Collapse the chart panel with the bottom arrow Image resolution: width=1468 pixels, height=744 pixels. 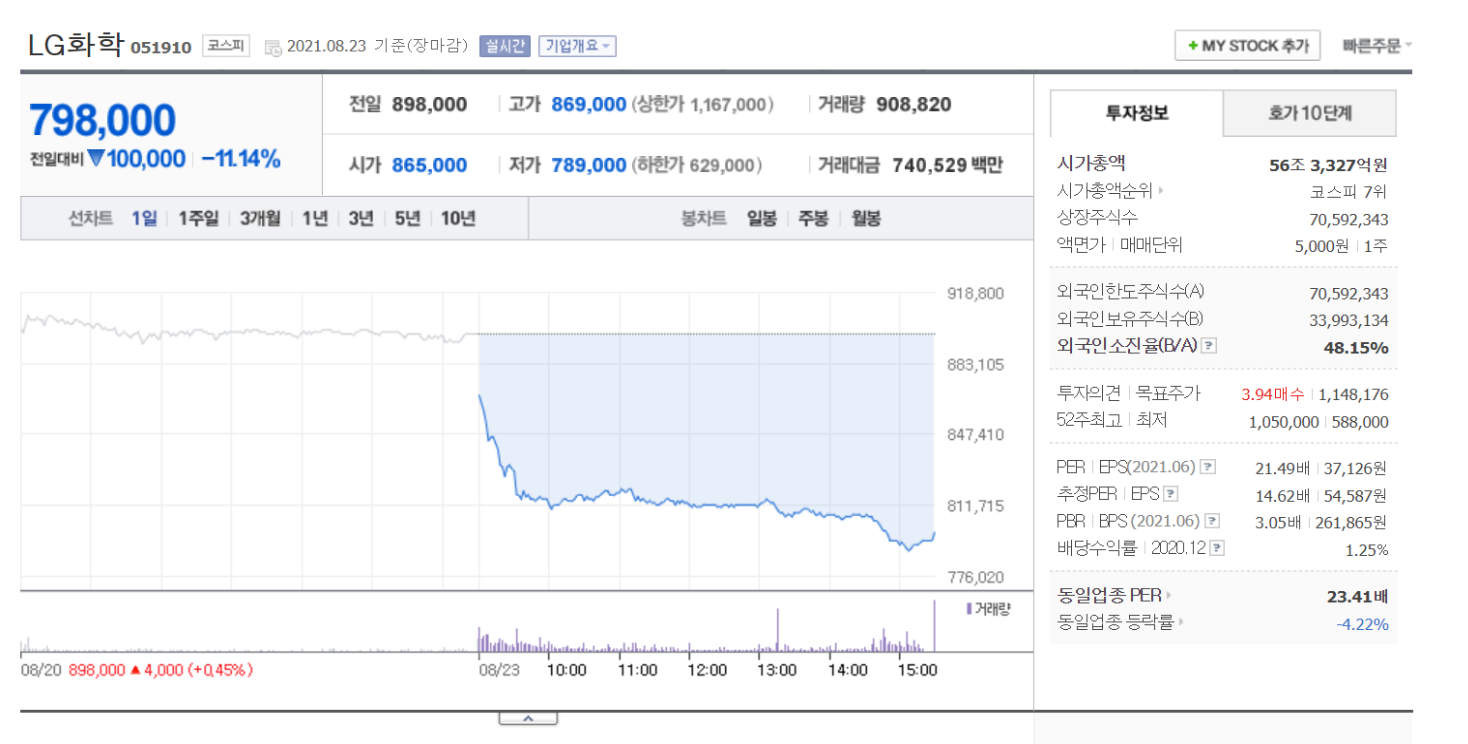(x=528, y=718)
